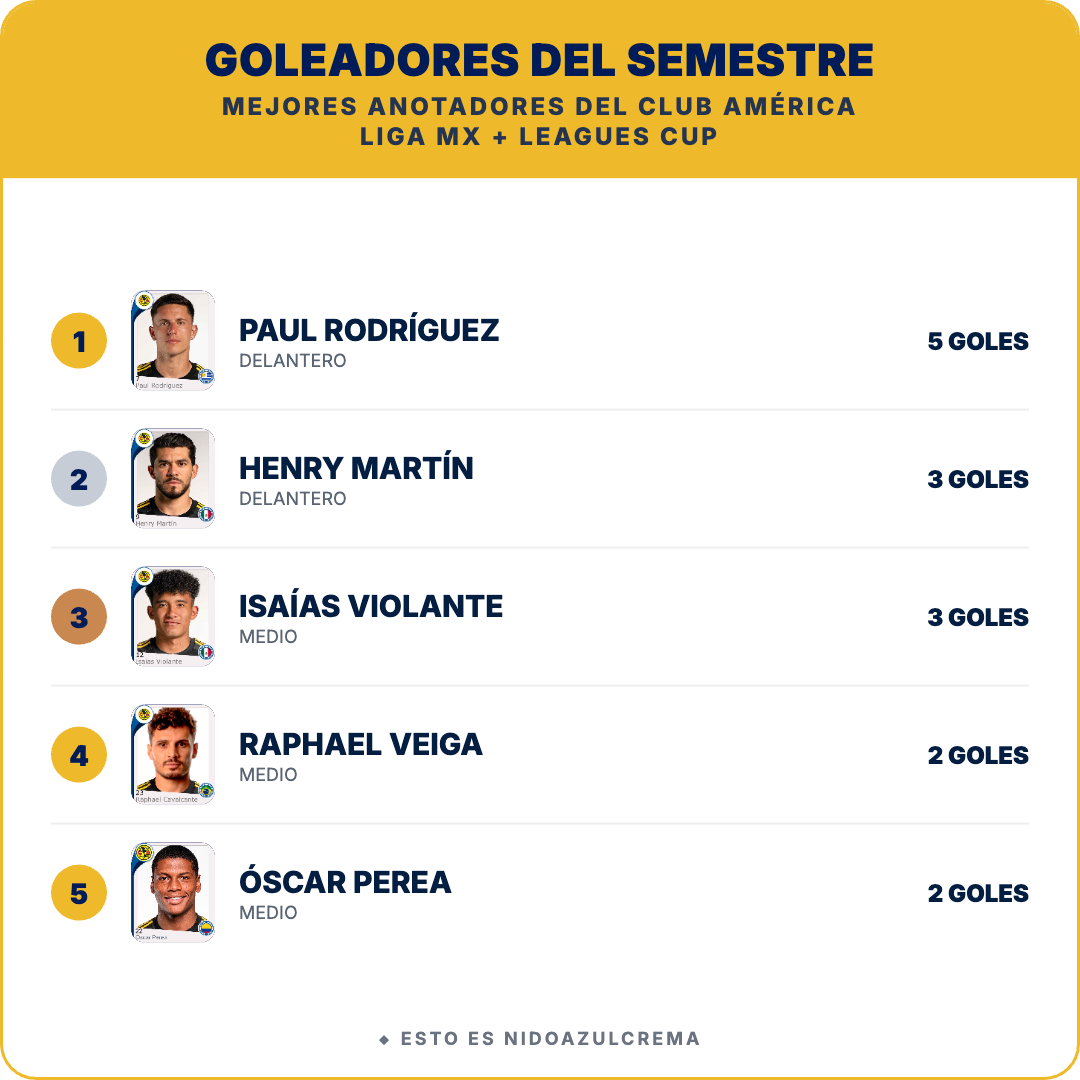Open Isaías Violante player card photo
This screenshot has height=1080, width=1080.
[173, 616]
